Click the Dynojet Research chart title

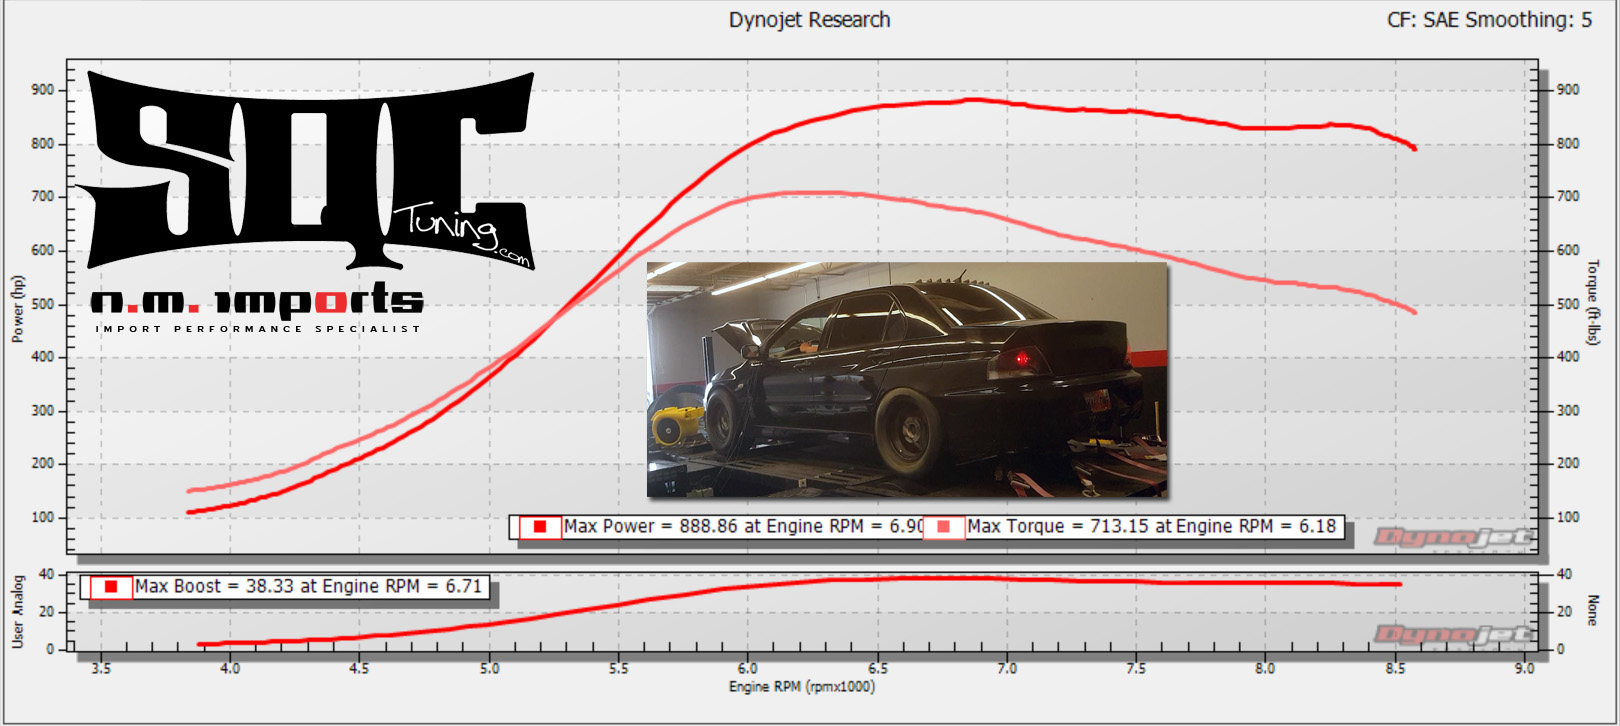(809, 20)
